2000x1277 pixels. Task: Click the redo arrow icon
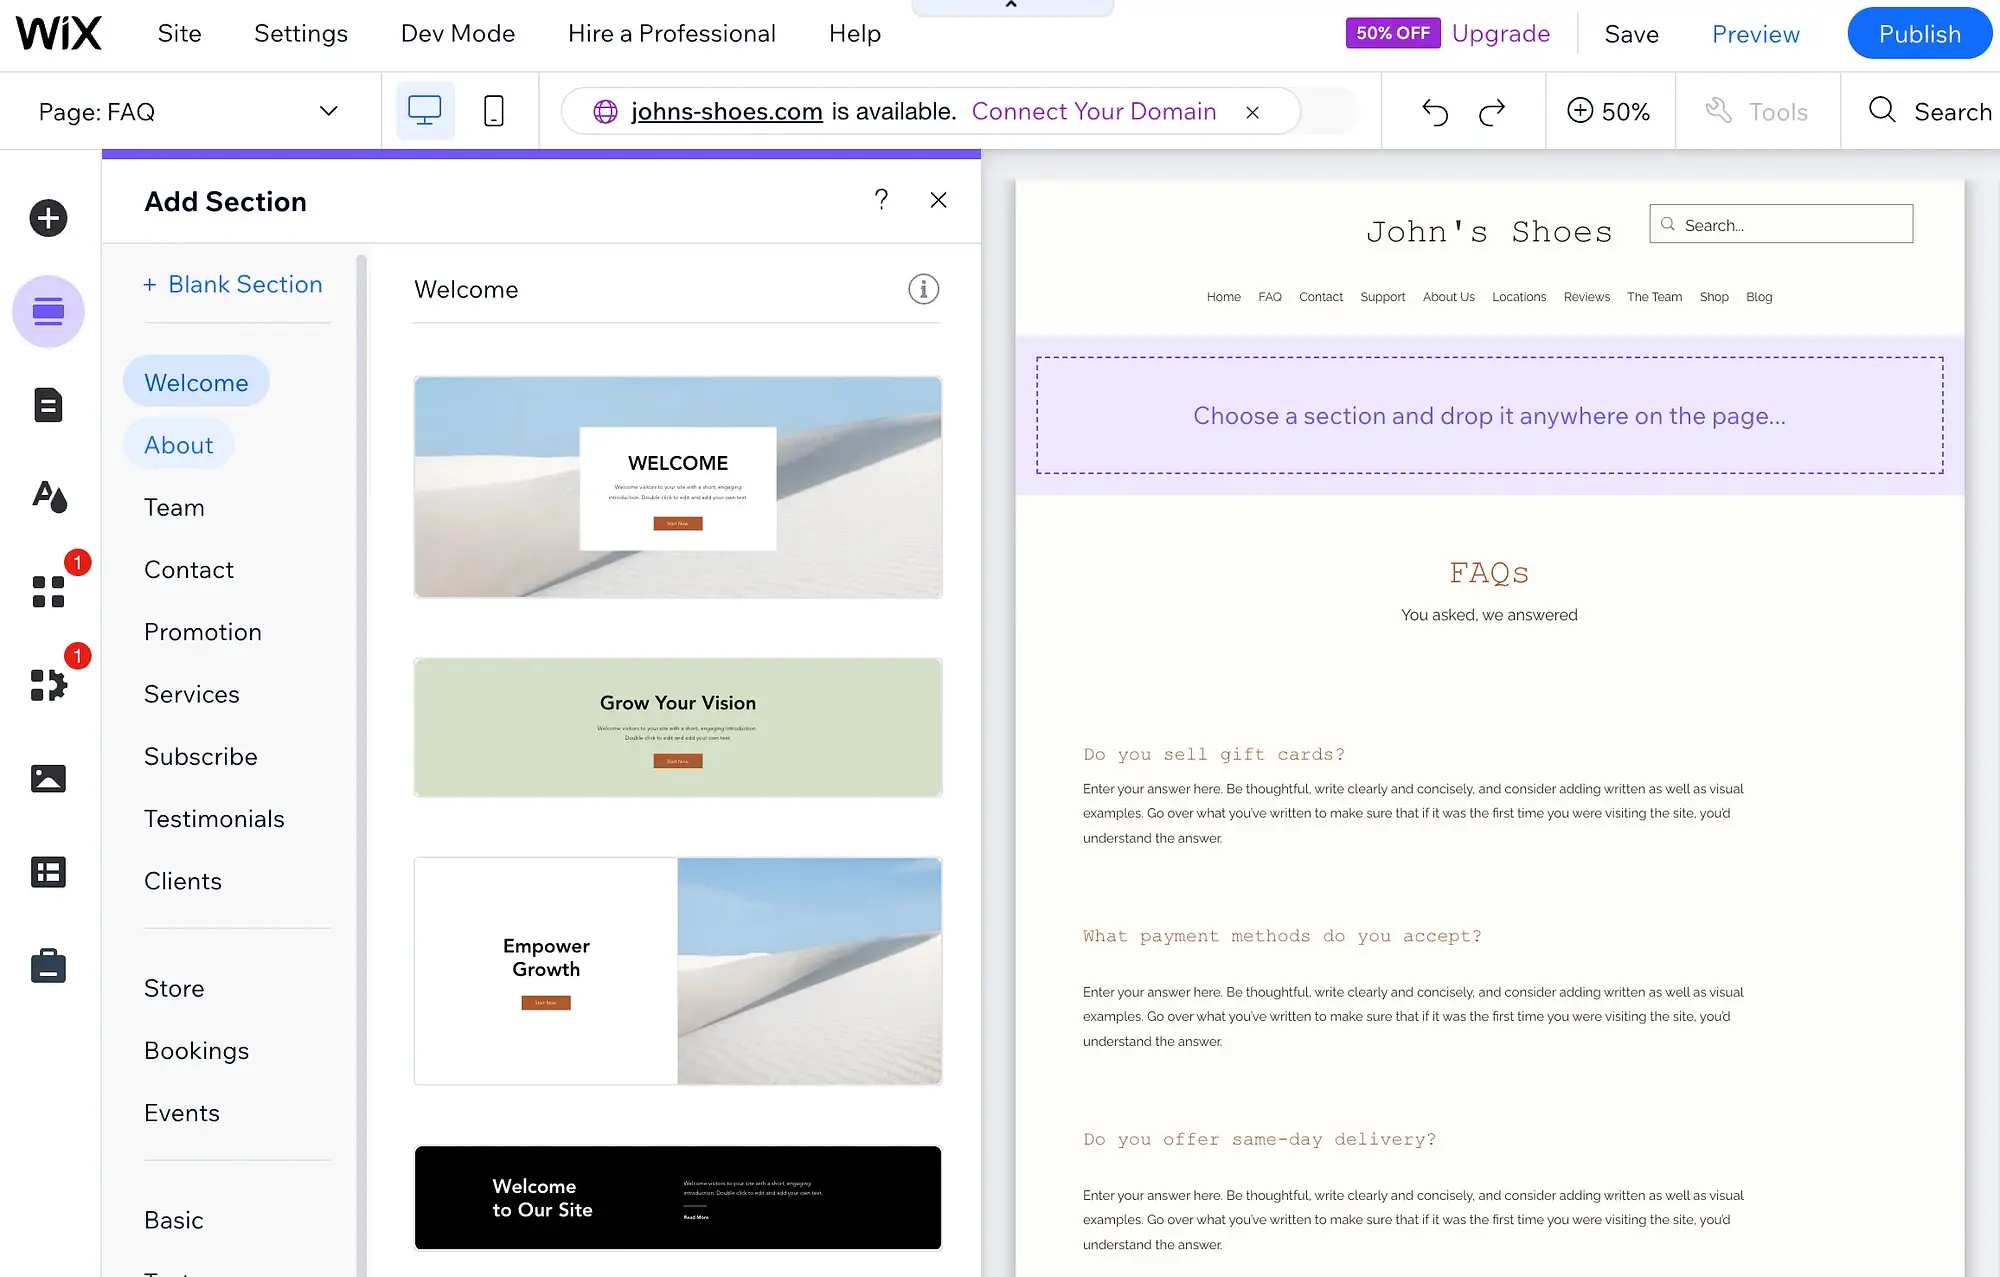pos(1493,109)
